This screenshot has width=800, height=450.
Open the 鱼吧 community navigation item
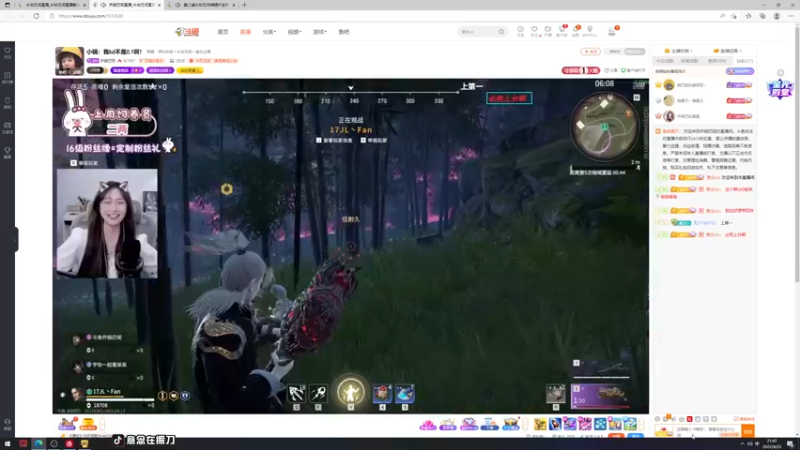(344, 32)
